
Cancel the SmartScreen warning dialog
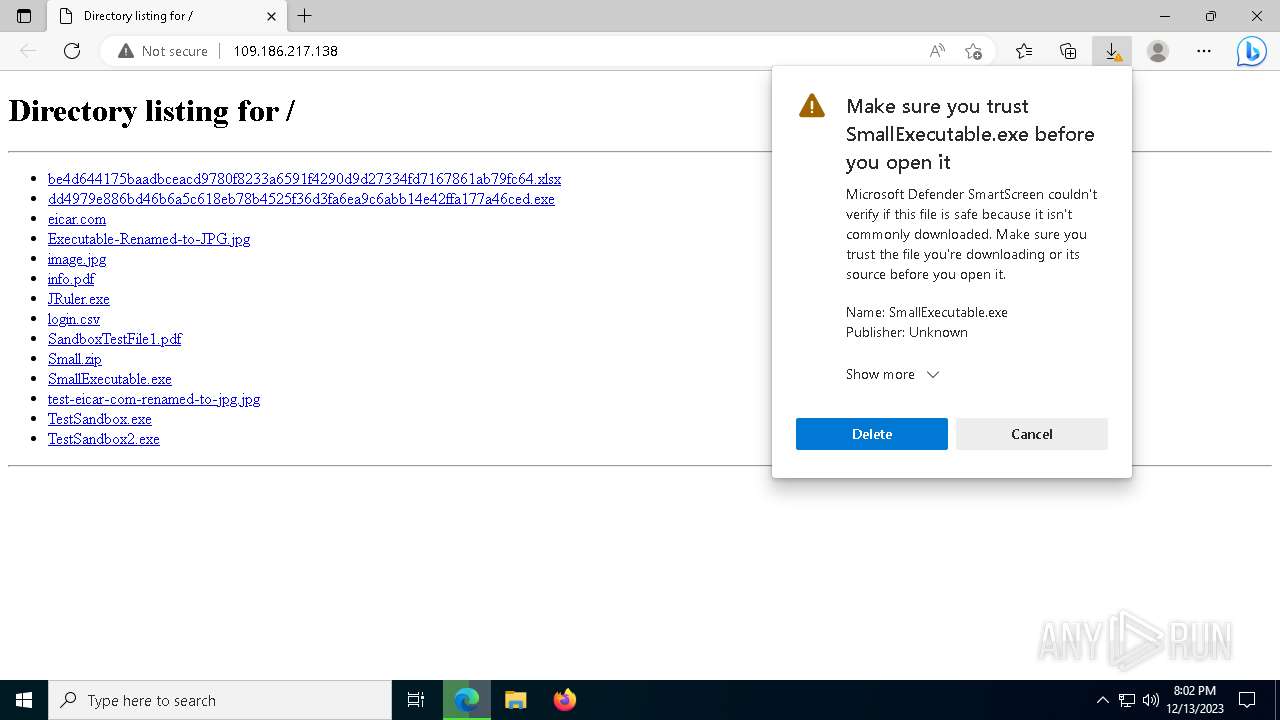(1032, 434)
